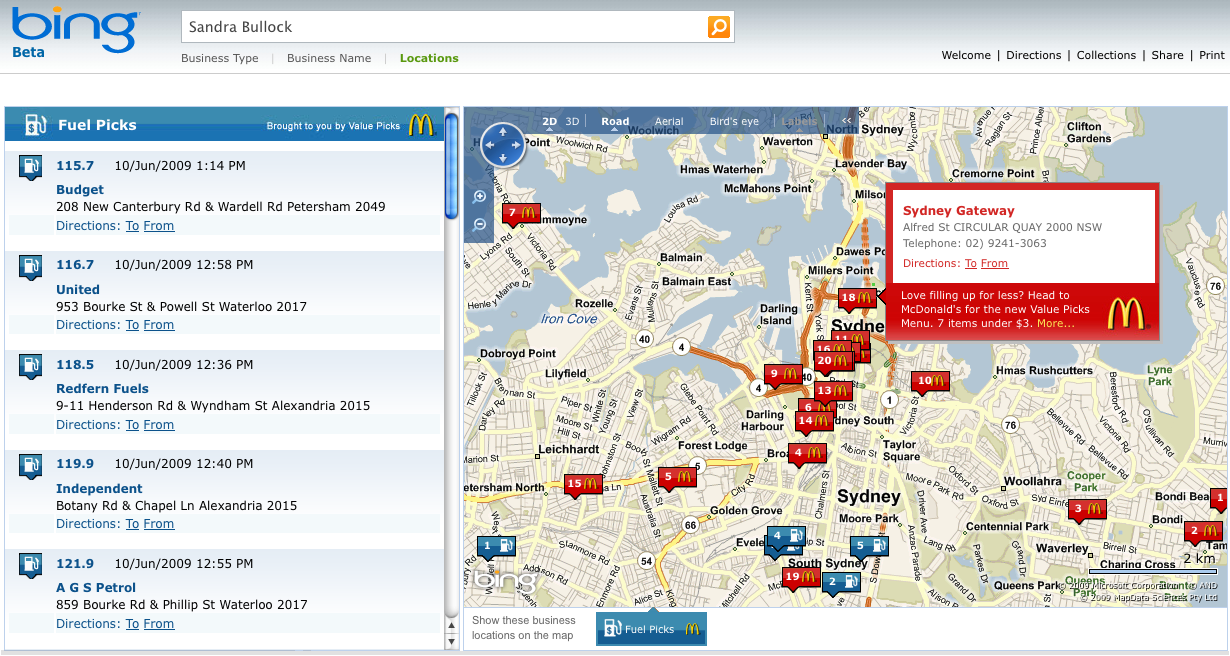Screen dimensions: 1230x656
Task: Click the McDonald's logo in Fuel Picks header
Action: pos(421,125)
